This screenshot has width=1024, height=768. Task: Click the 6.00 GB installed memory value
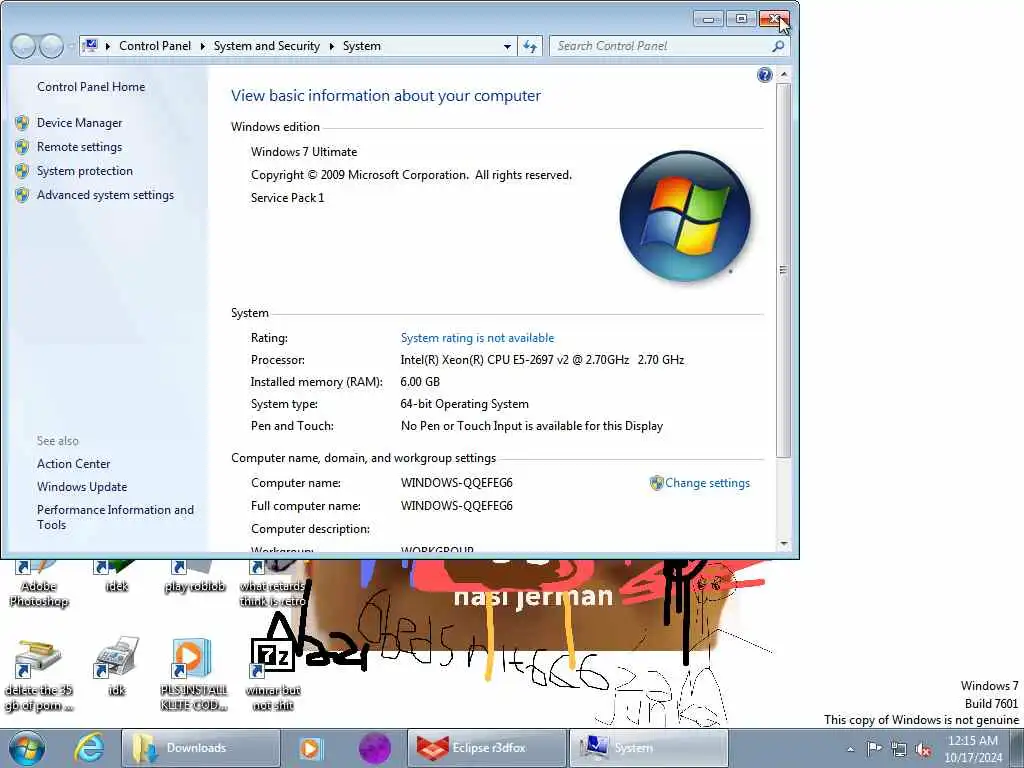tap(420, 382)
